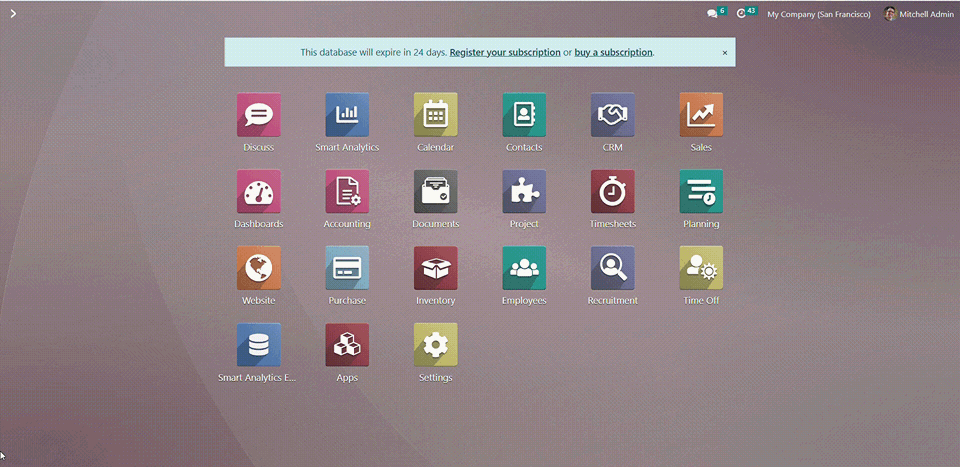
Task: Expand the top-left chevron menu toggle
Action: 13,13
